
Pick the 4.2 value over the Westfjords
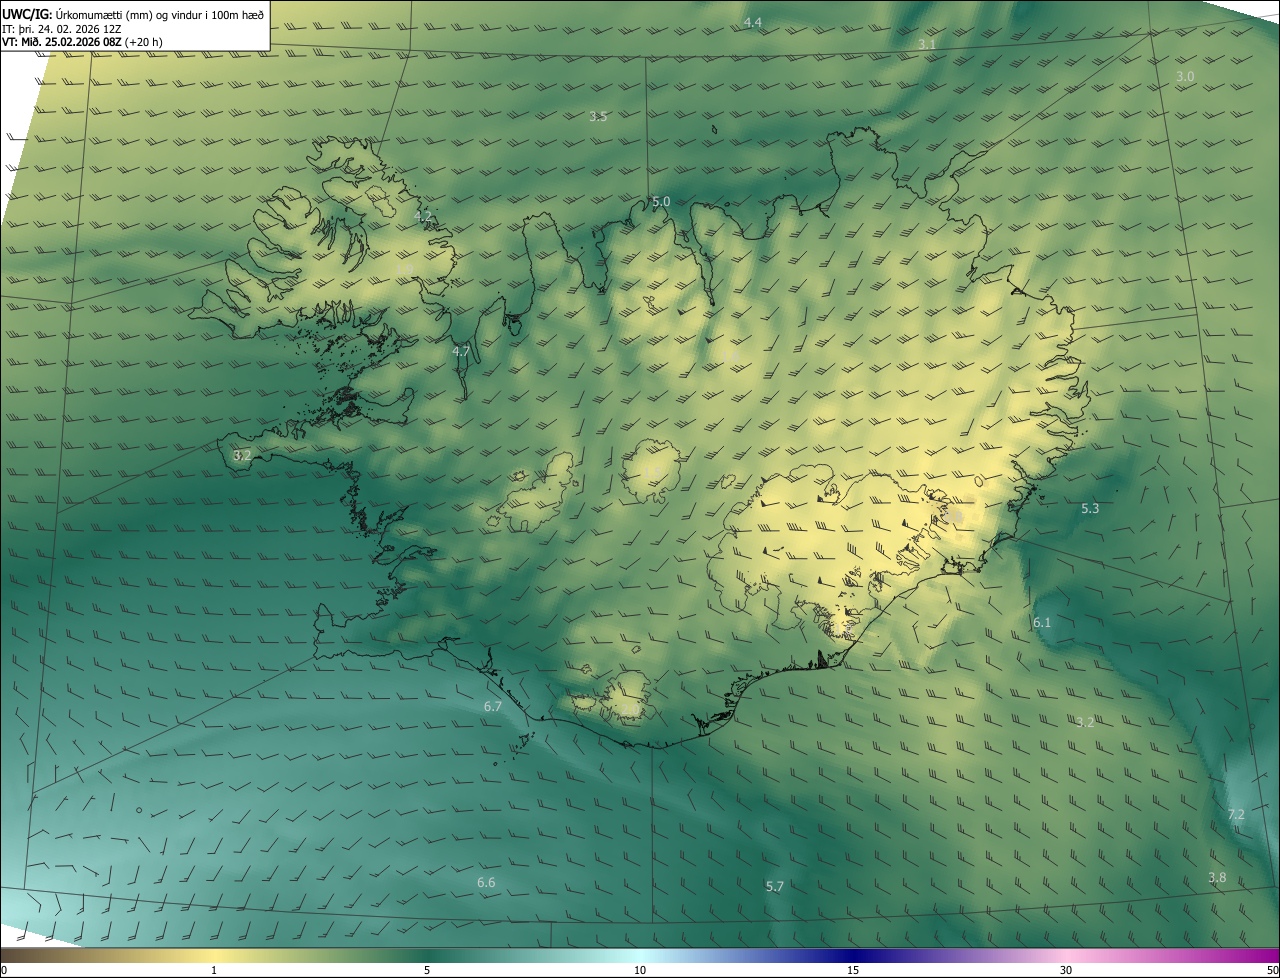423,215
